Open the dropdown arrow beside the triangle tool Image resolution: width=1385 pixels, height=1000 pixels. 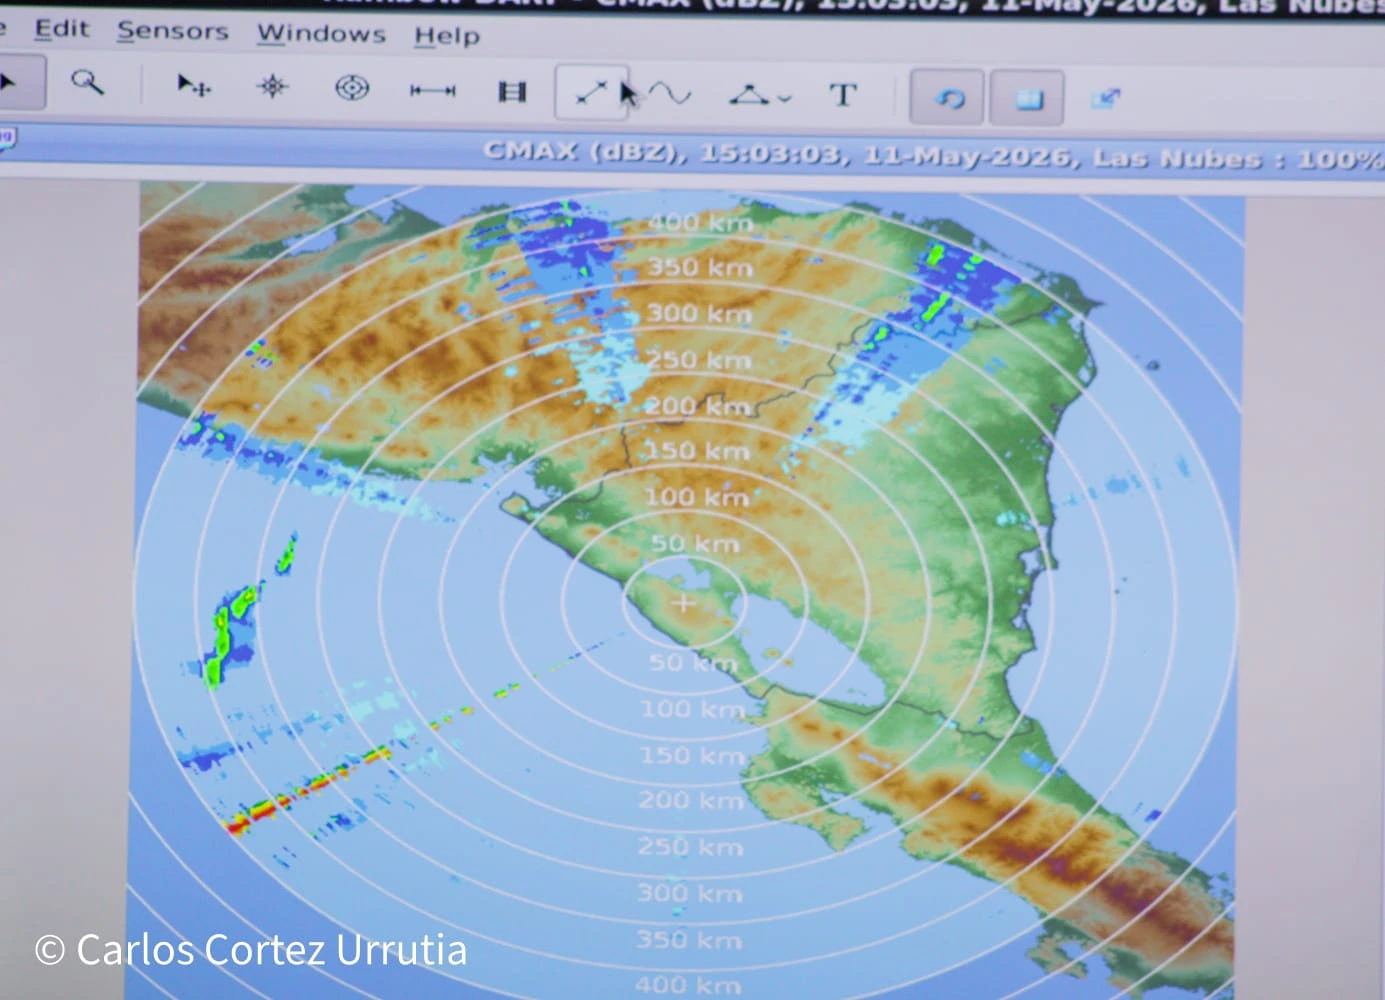784,98
